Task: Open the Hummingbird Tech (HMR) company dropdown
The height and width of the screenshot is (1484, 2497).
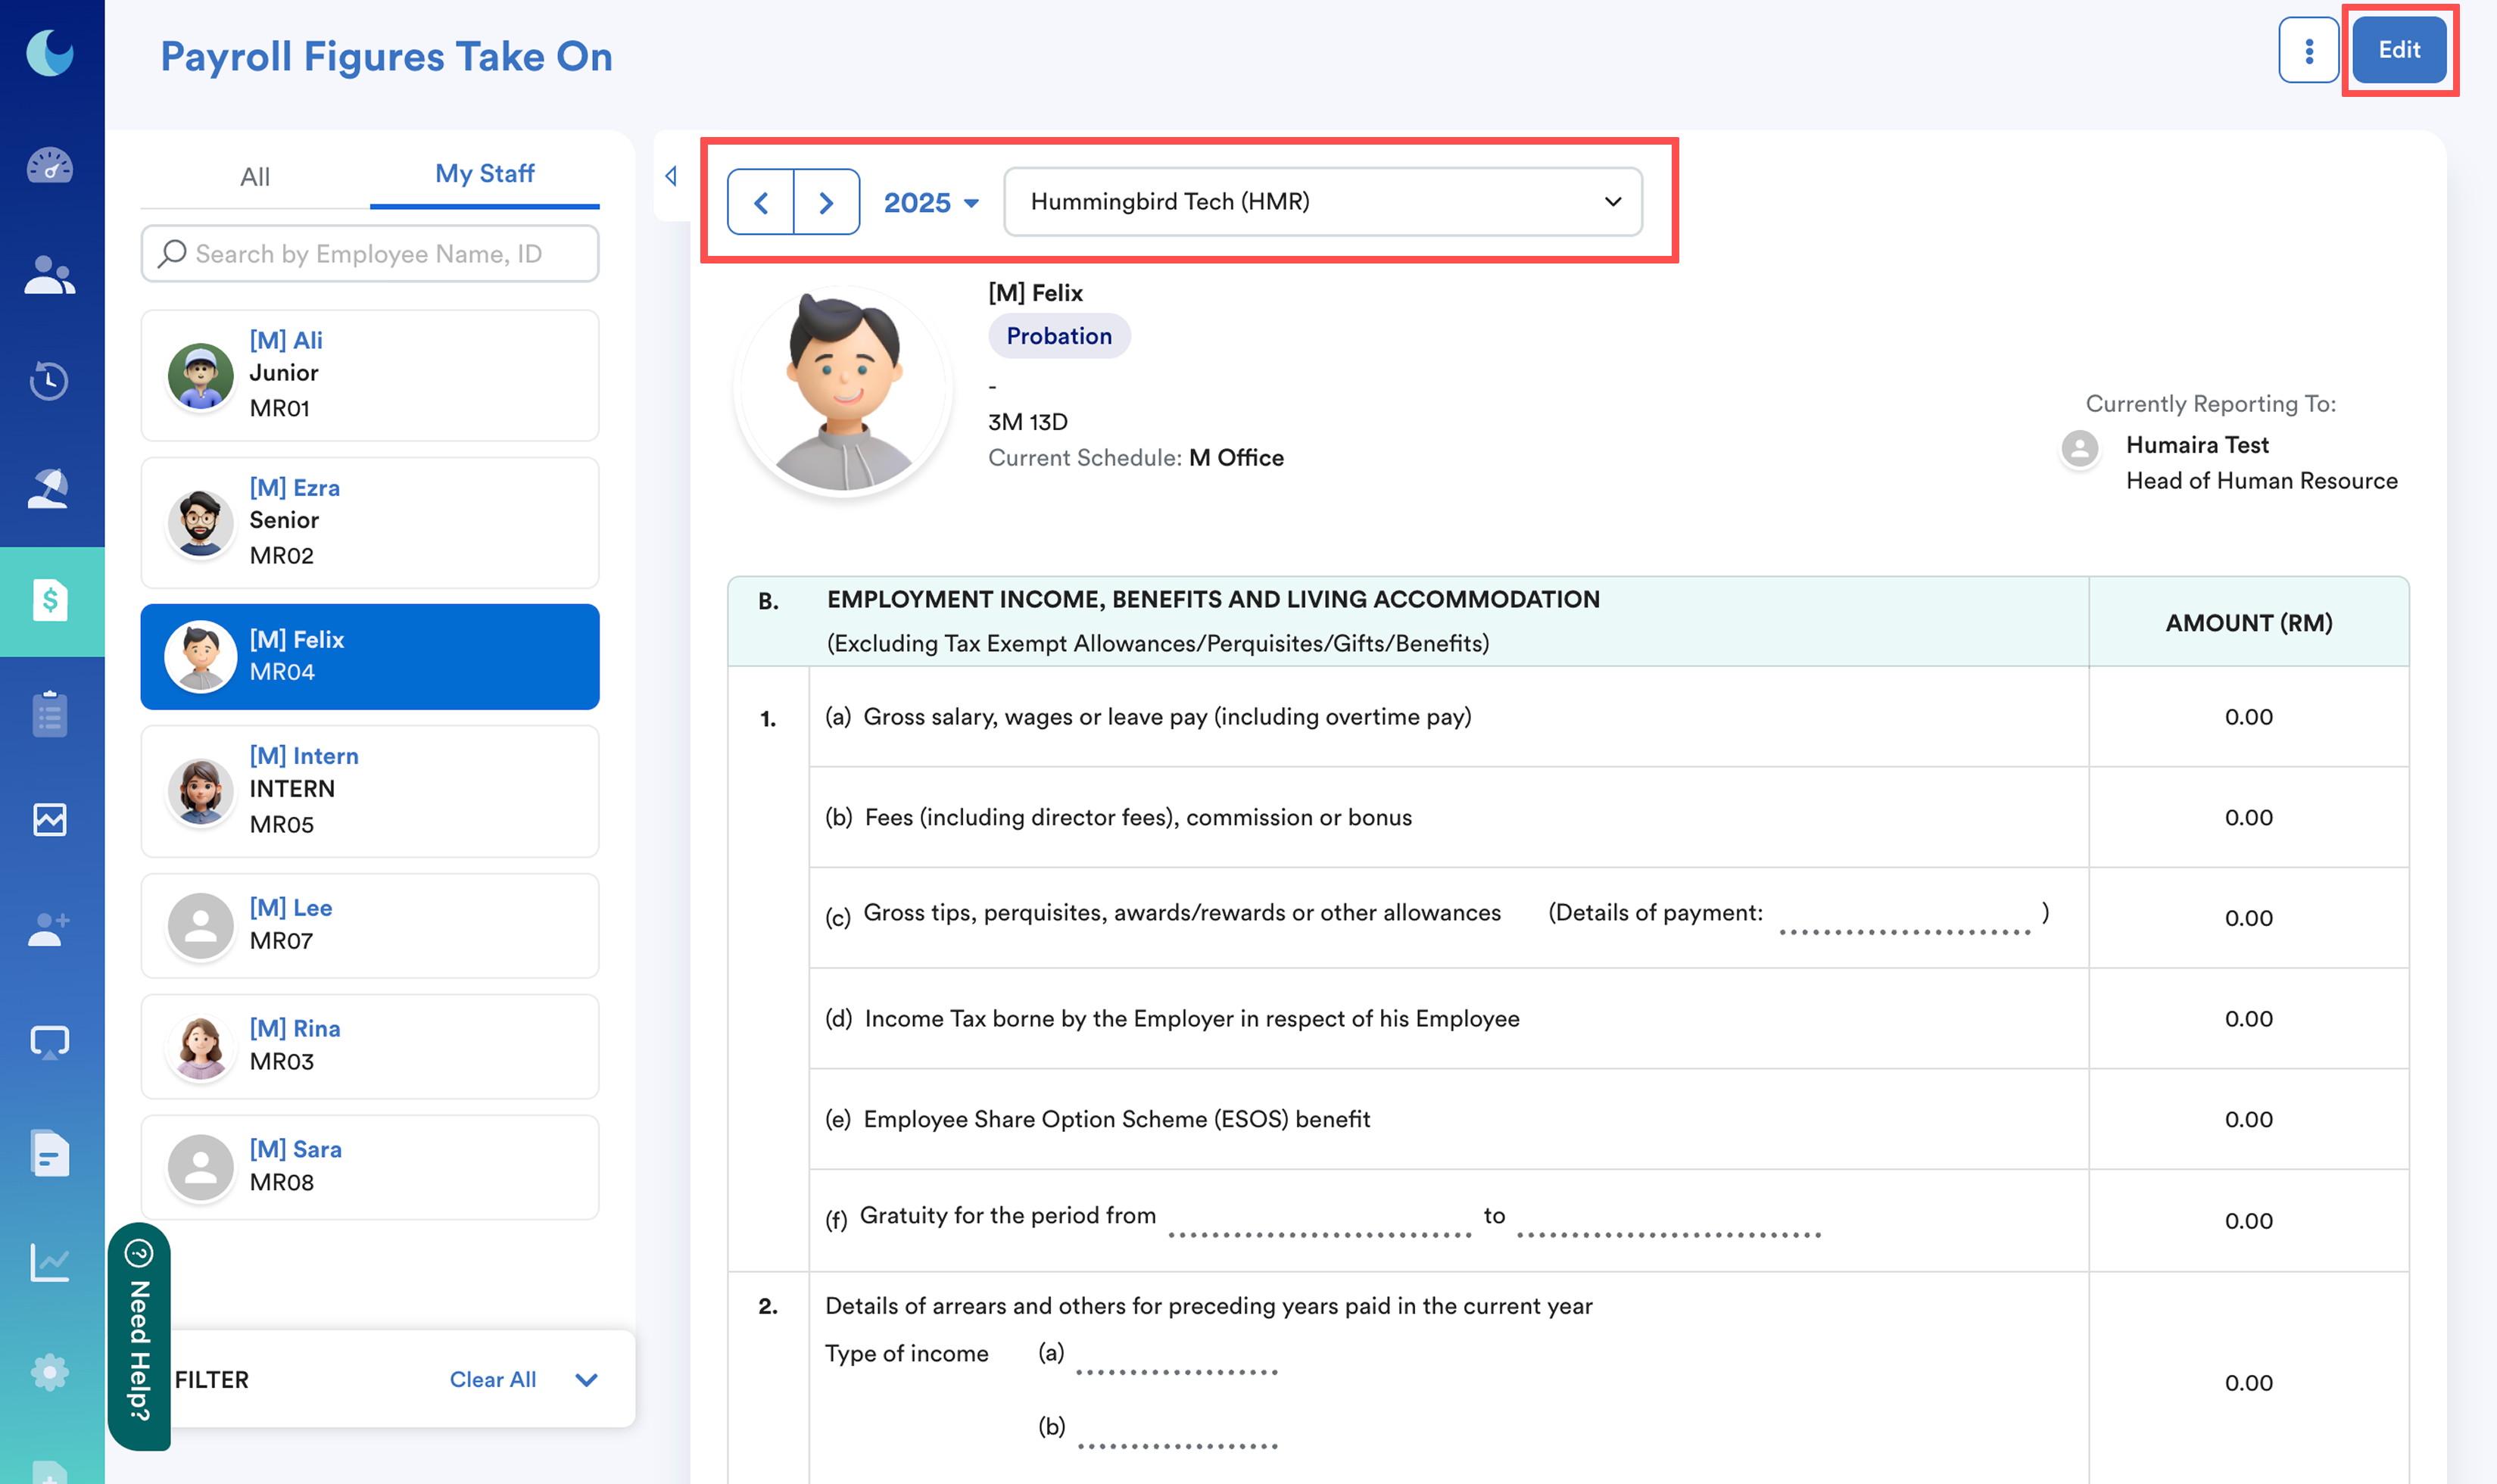Action: pos(1322,202)
